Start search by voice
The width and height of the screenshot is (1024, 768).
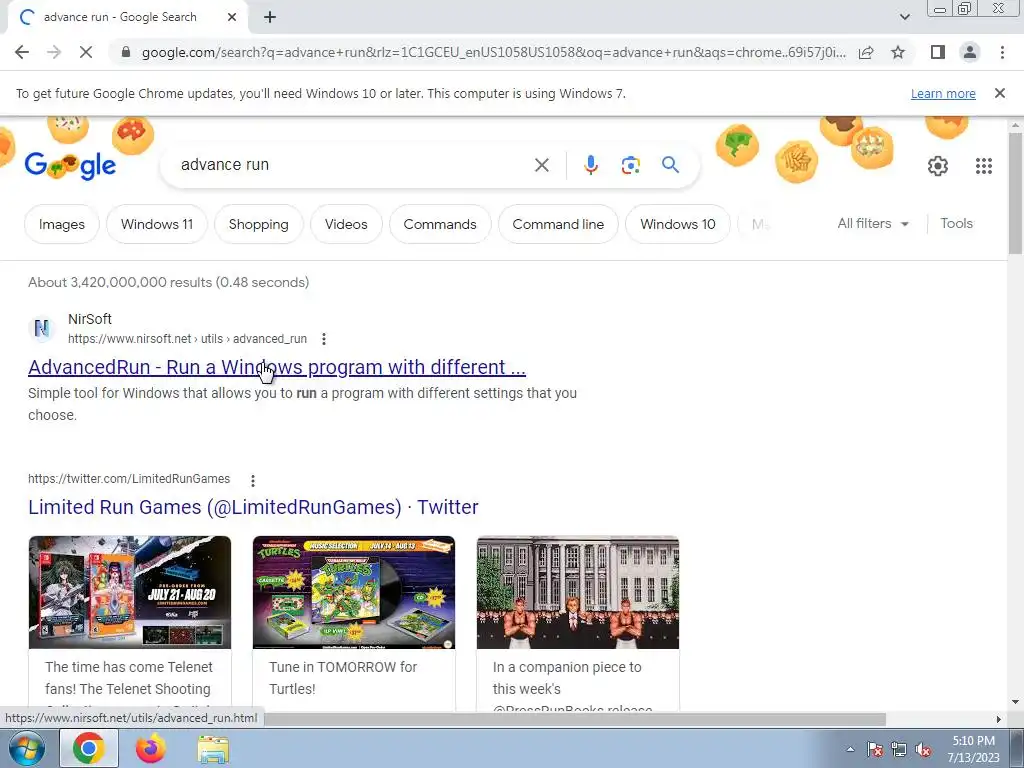590,165
